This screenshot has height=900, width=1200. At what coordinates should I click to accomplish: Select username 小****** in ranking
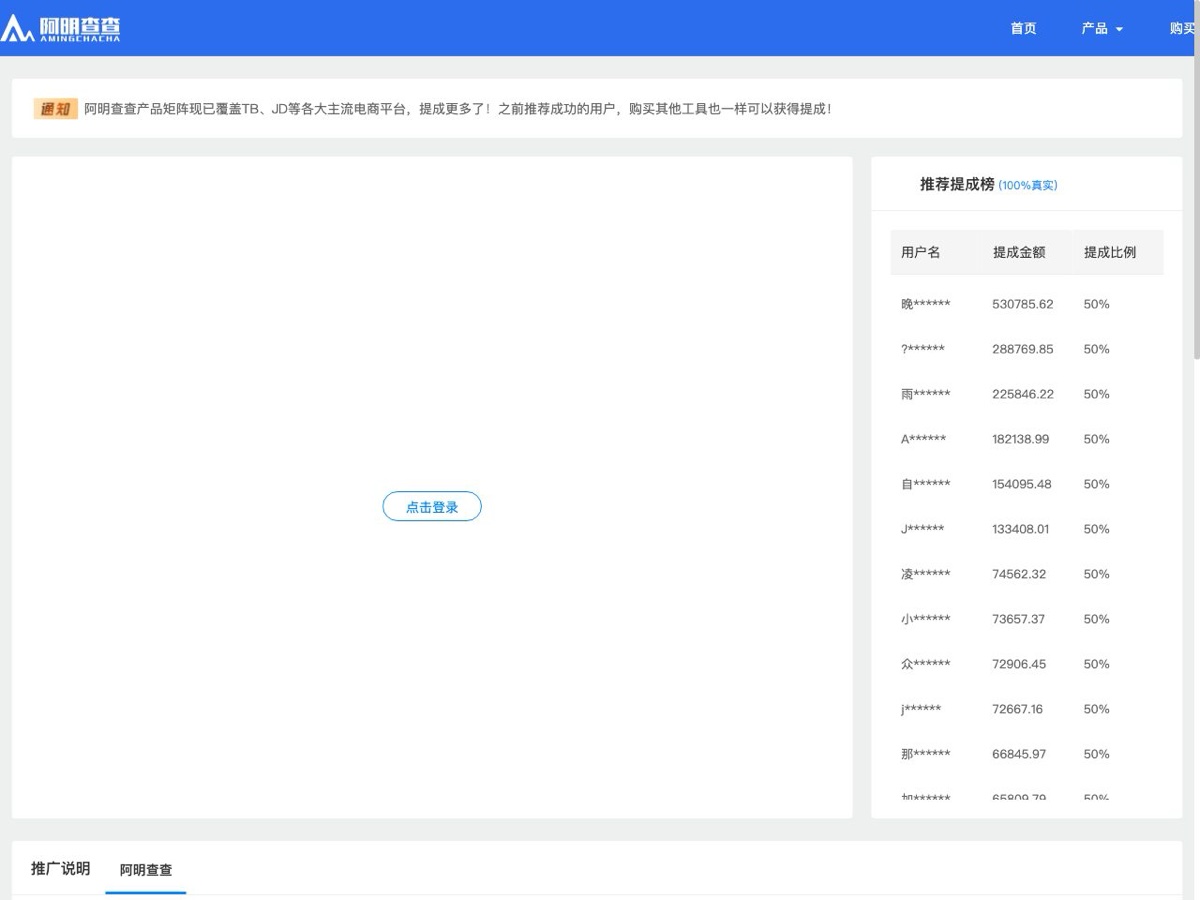click(925, 619)
